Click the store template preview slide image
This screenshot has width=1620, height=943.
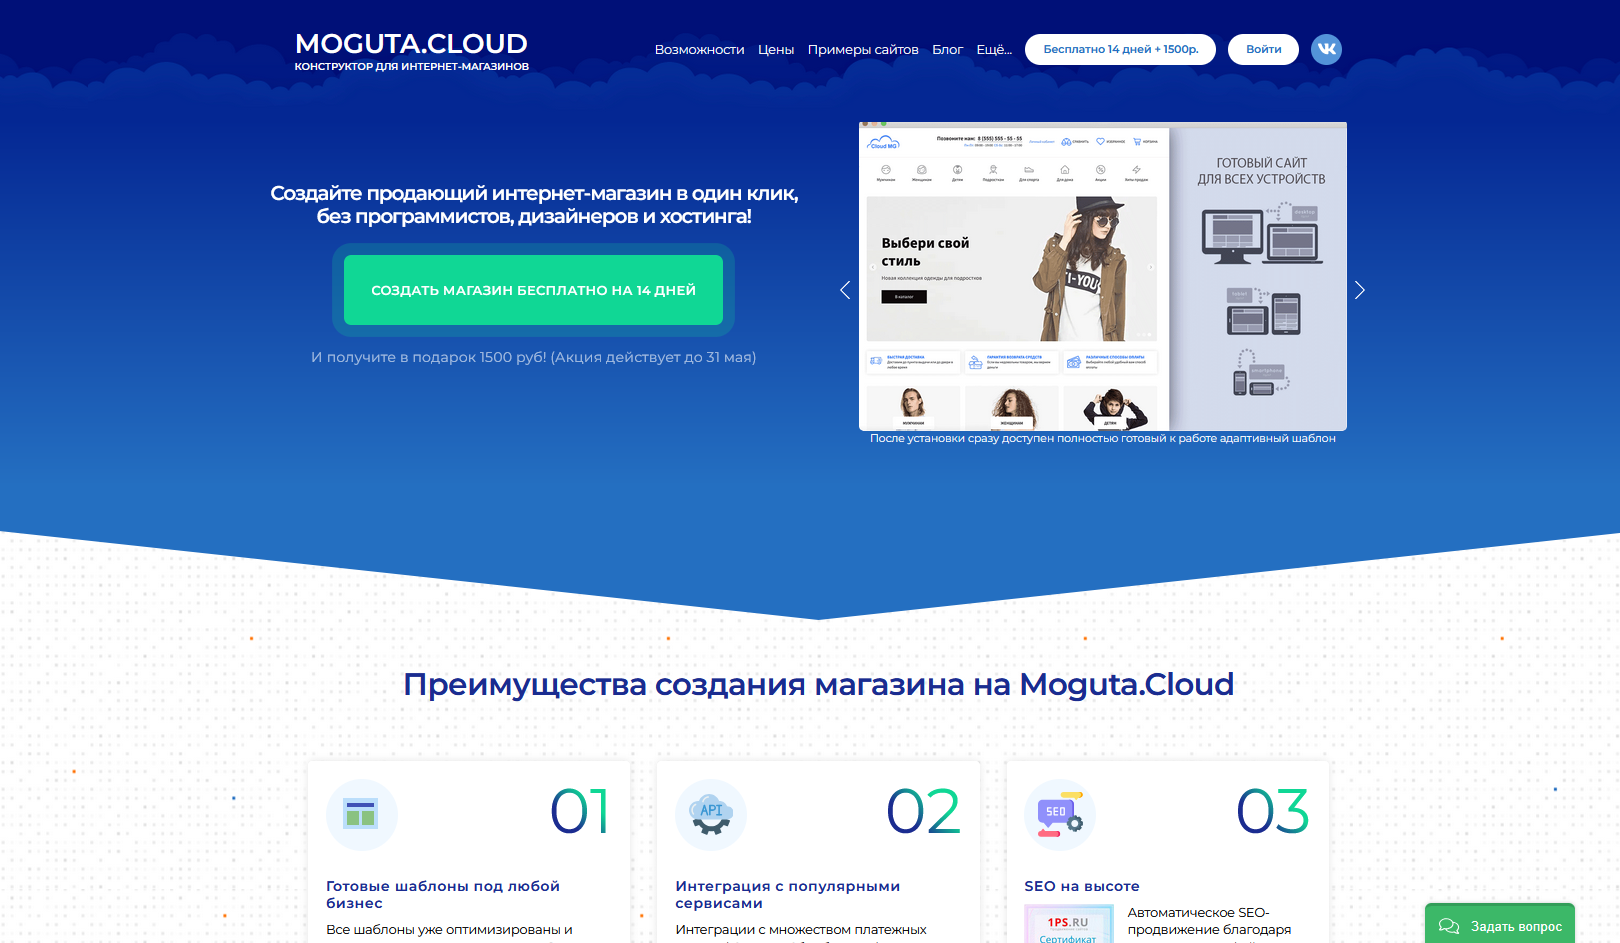[x=1102, y=276]
